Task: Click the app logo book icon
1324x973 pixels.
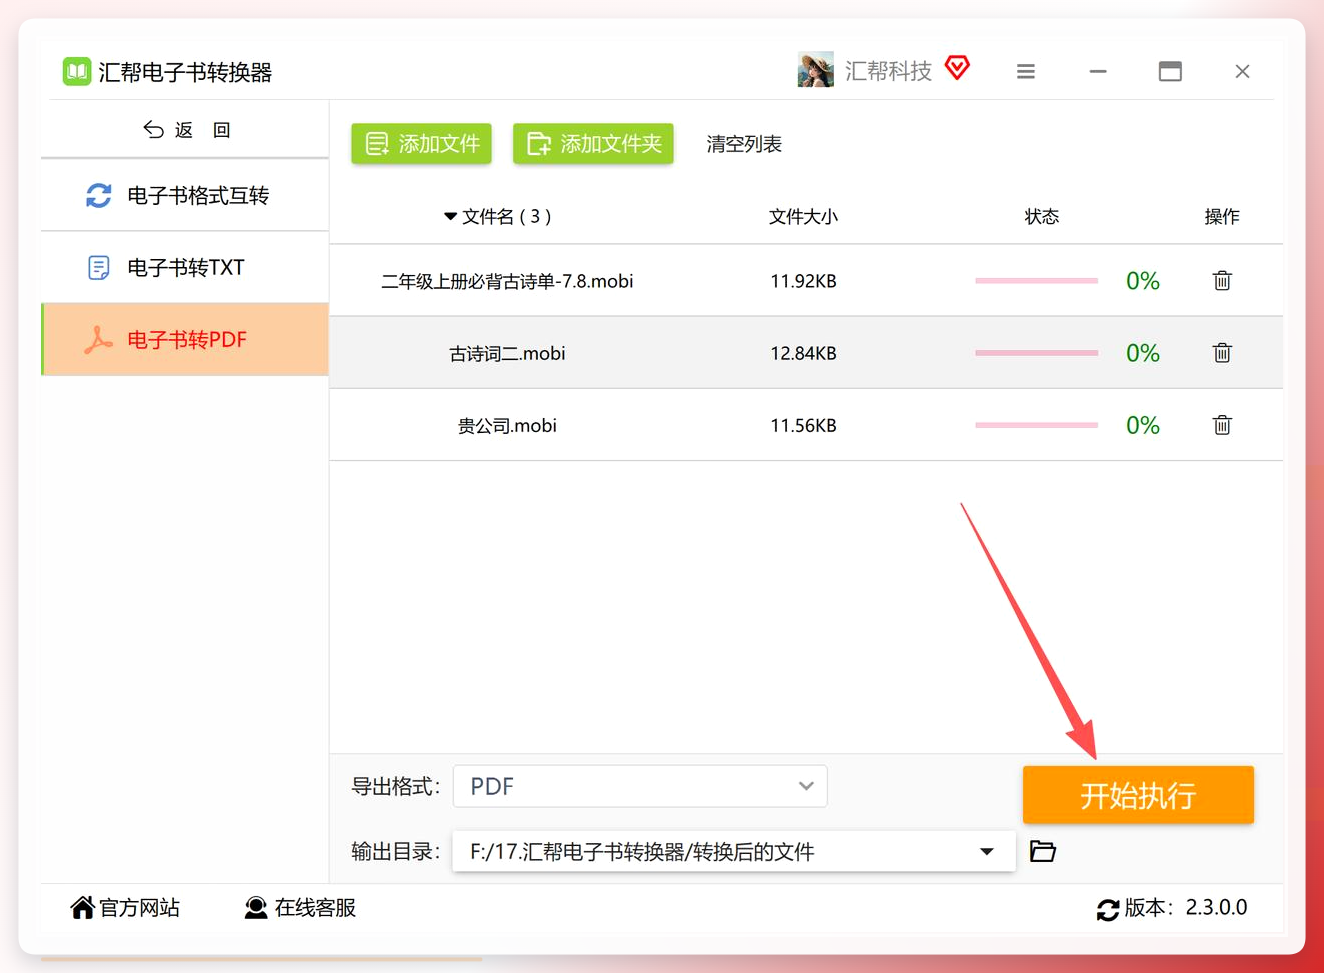Action: click(77, 72)
